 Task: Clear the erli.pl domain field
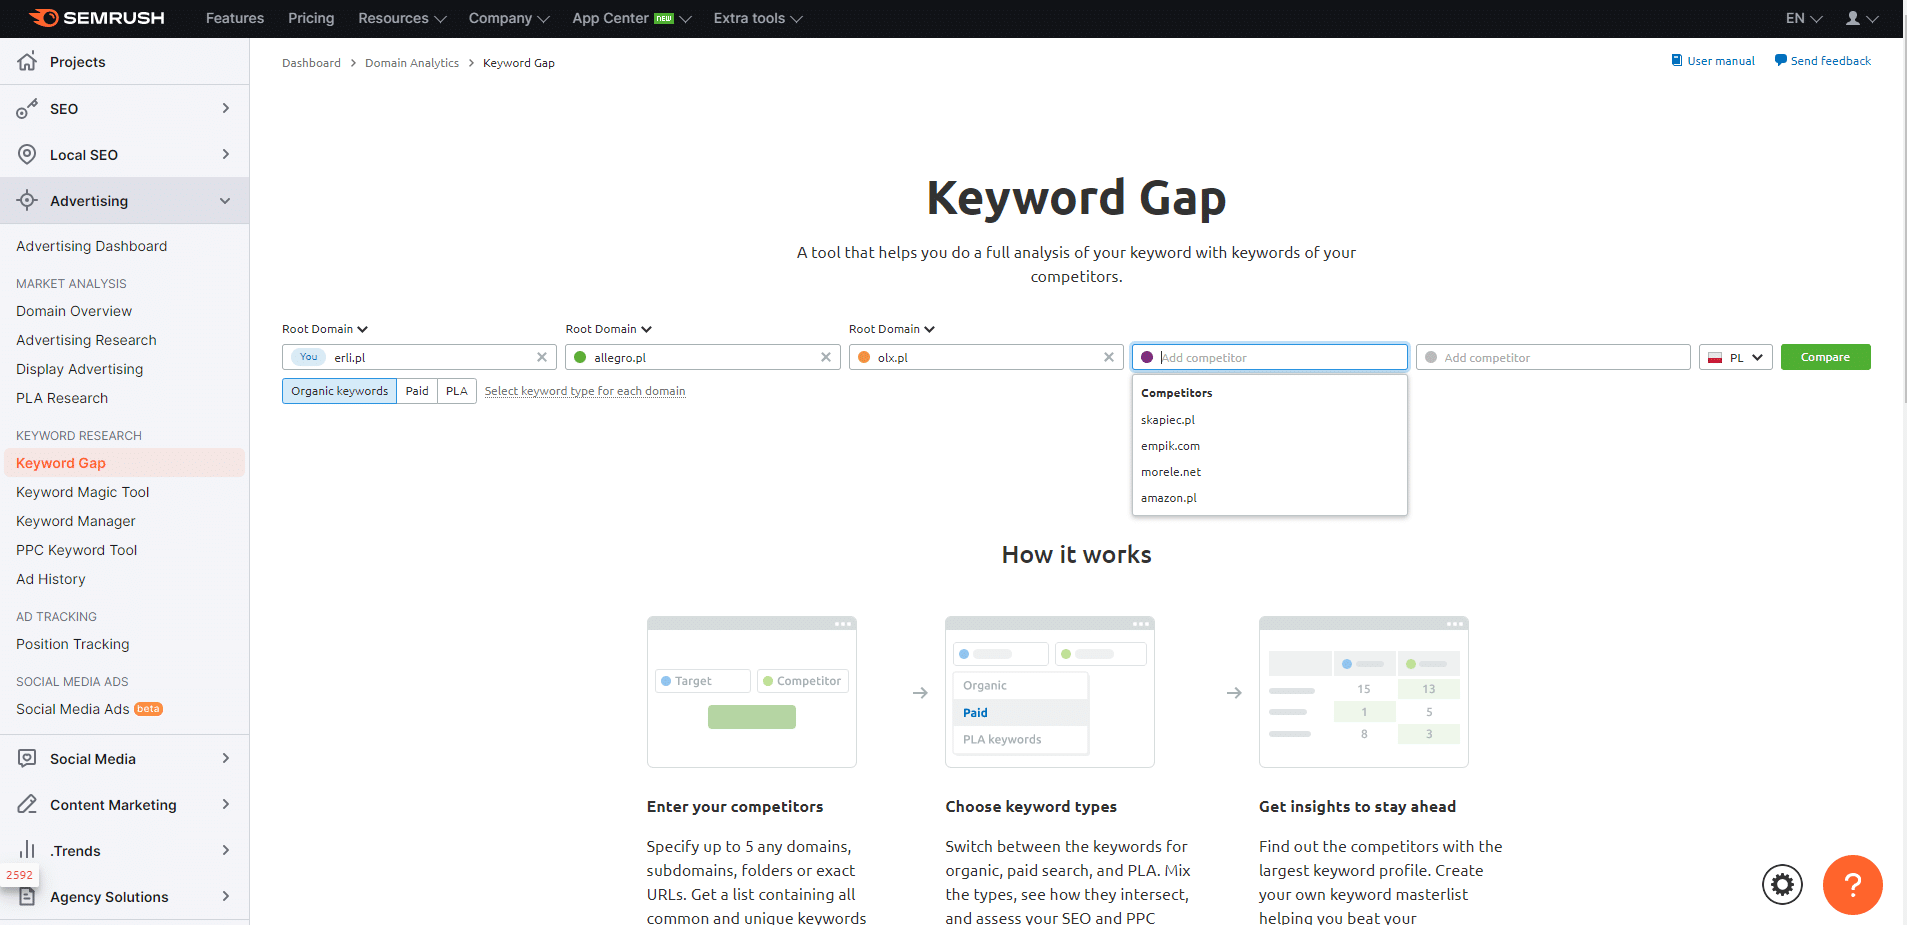coord(542,357)
